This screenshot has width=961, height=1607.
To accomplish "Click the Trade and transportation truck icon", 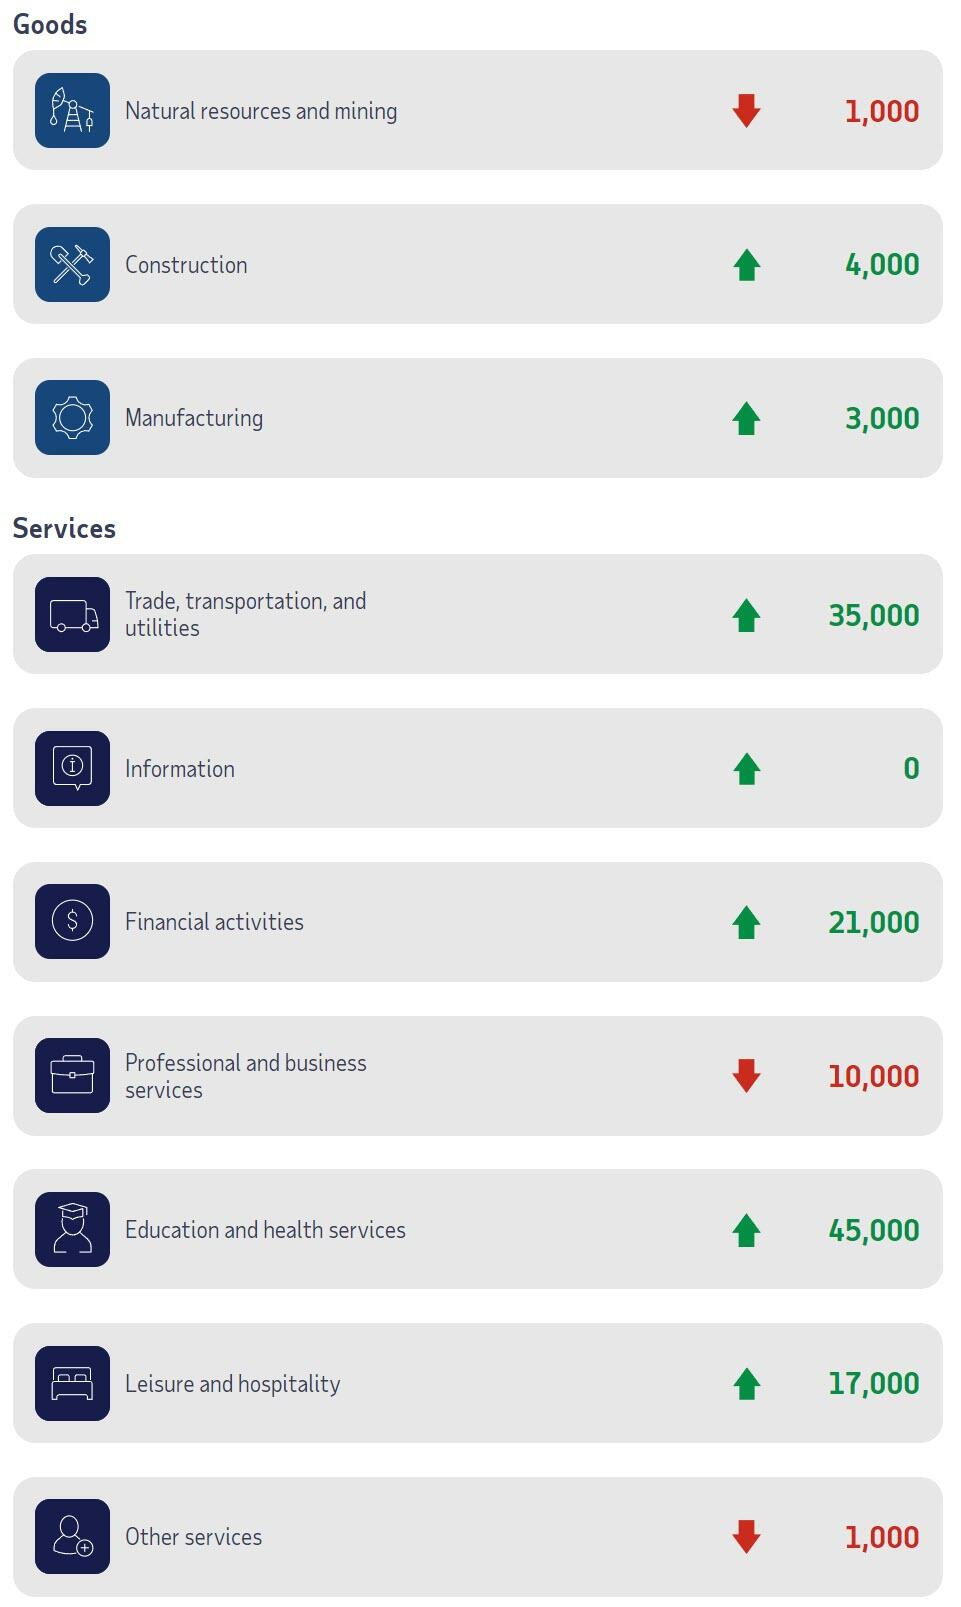I will 72,615.
